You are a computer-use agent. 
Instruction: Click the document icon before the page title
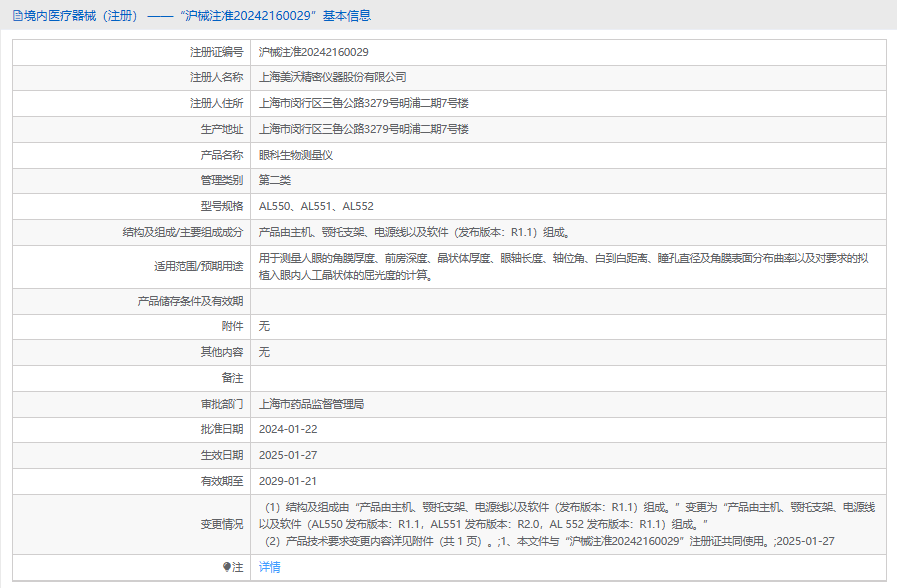coord(17,15)
